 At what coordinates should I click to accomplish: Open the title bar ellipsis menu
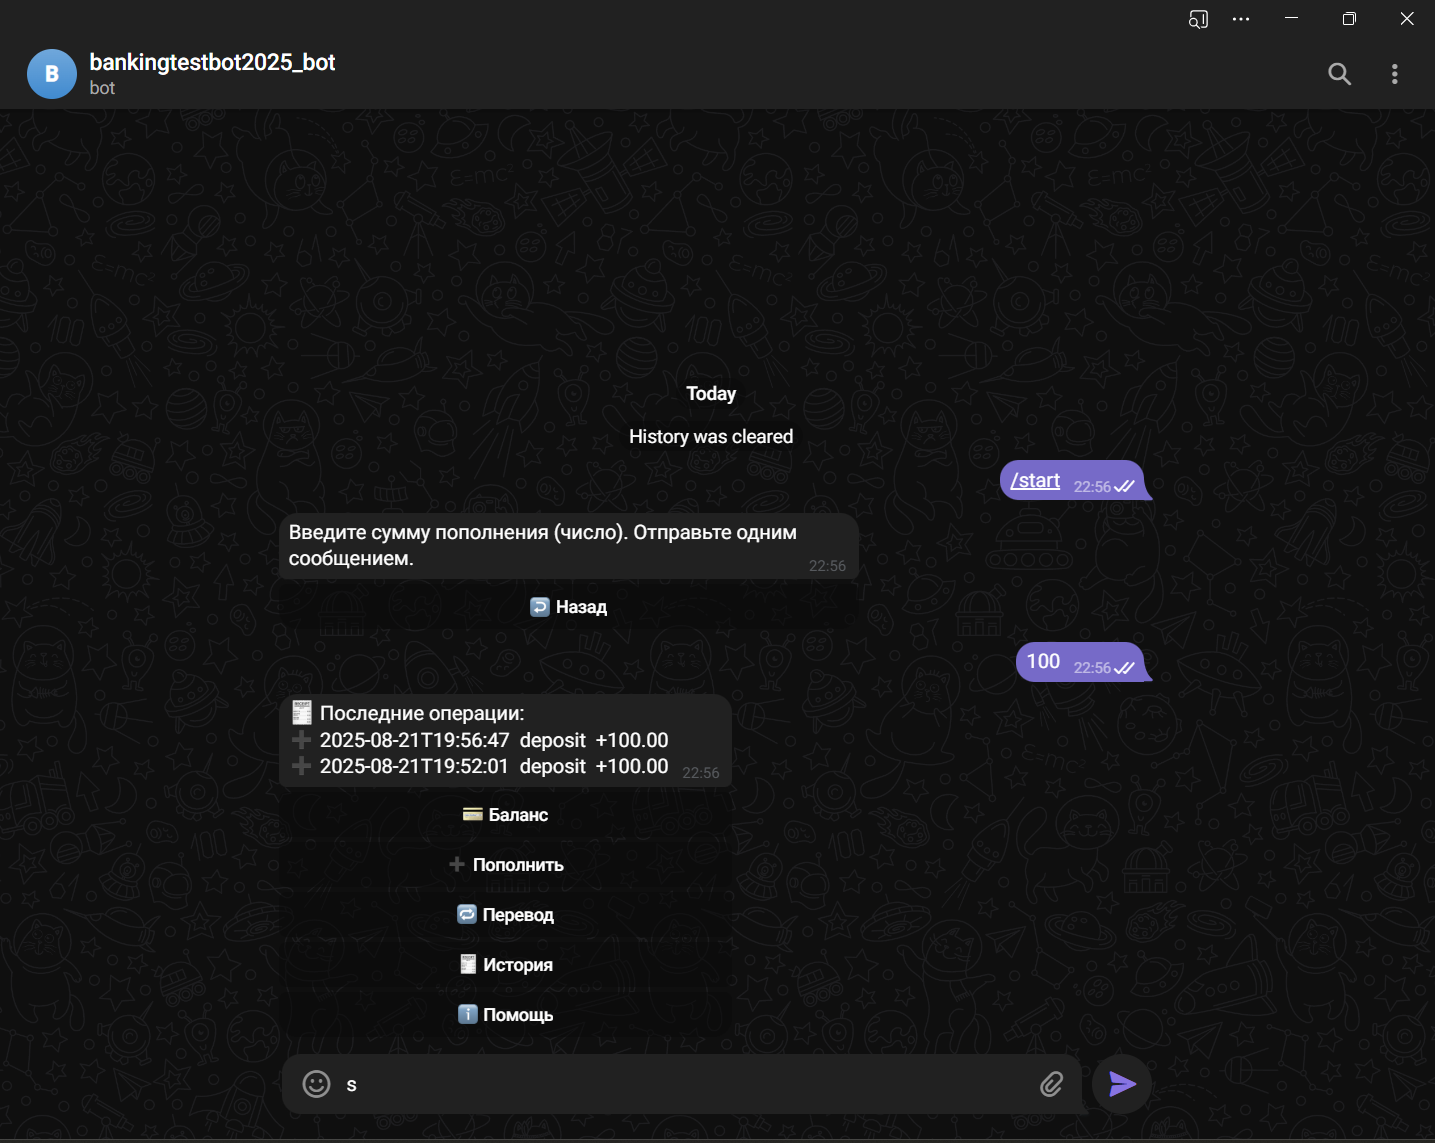pos(1241,19)
